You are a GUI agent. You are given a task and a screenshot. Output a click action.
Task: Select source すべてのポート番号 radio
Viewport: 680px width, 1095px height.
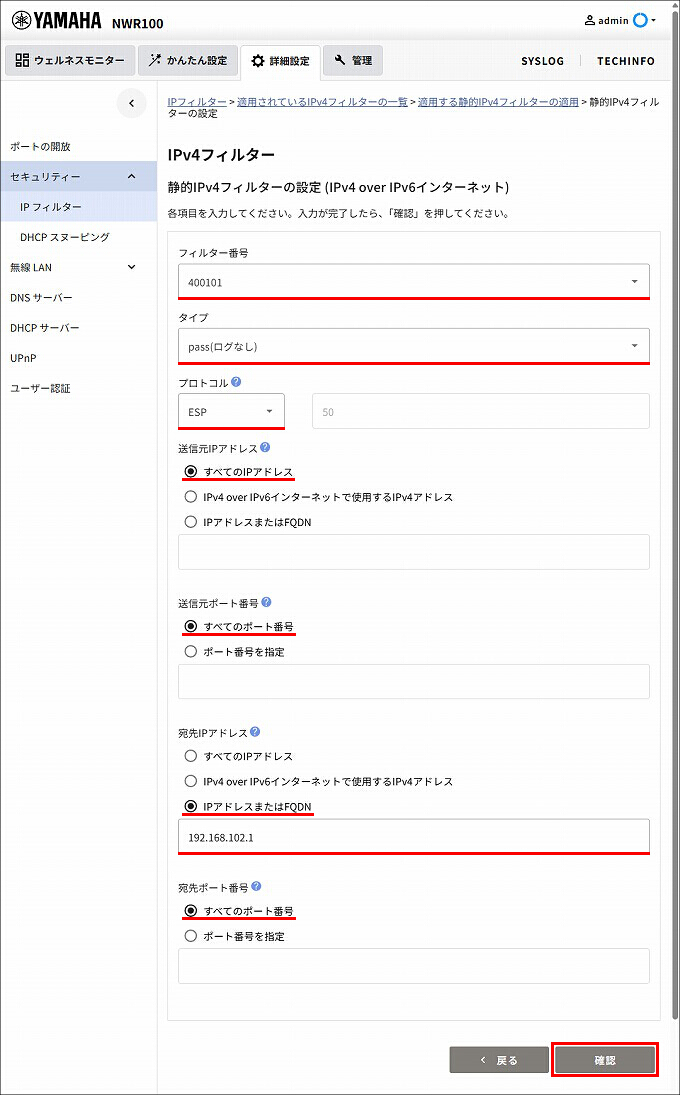tap(191, 626)
